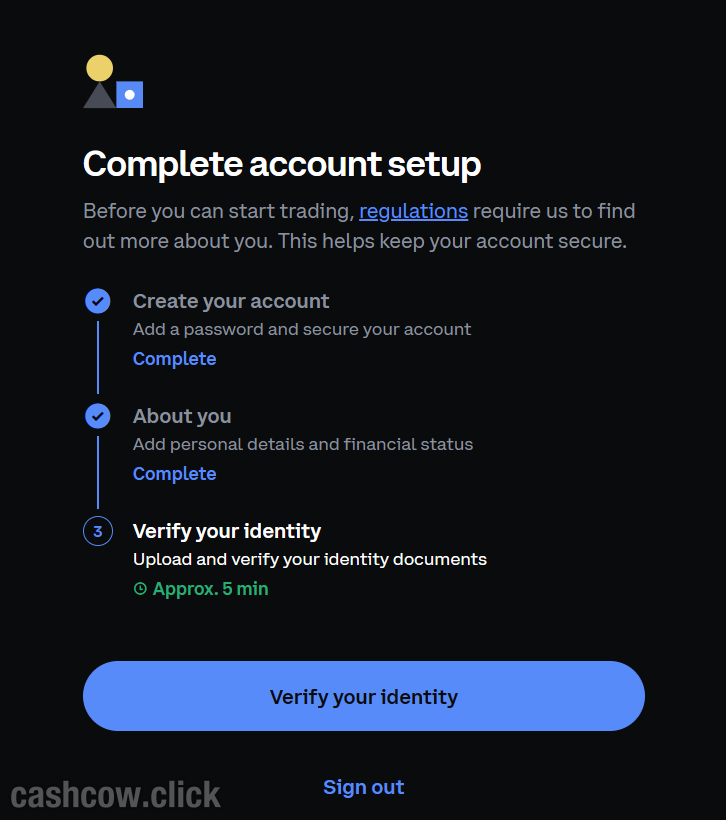Image resolution: width=726 pixels, height=820 pixels.
Task: Click the Complete account setup heading
Action: tap(282, 164)
